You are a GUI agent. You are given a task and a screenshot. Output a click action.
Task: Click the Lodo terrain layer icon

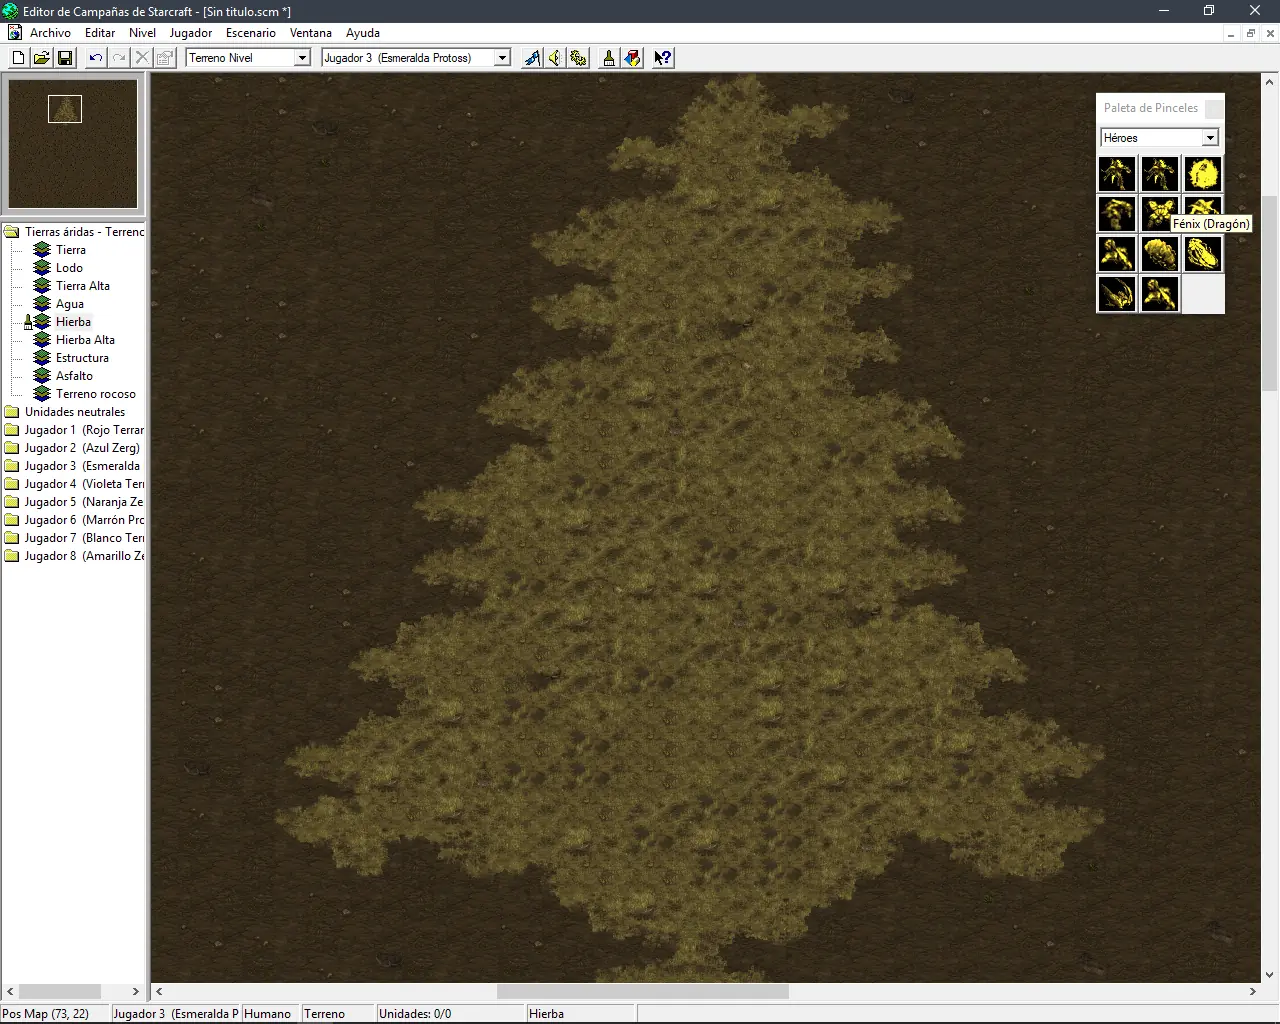pyautogui.click(x=42, y=268)
